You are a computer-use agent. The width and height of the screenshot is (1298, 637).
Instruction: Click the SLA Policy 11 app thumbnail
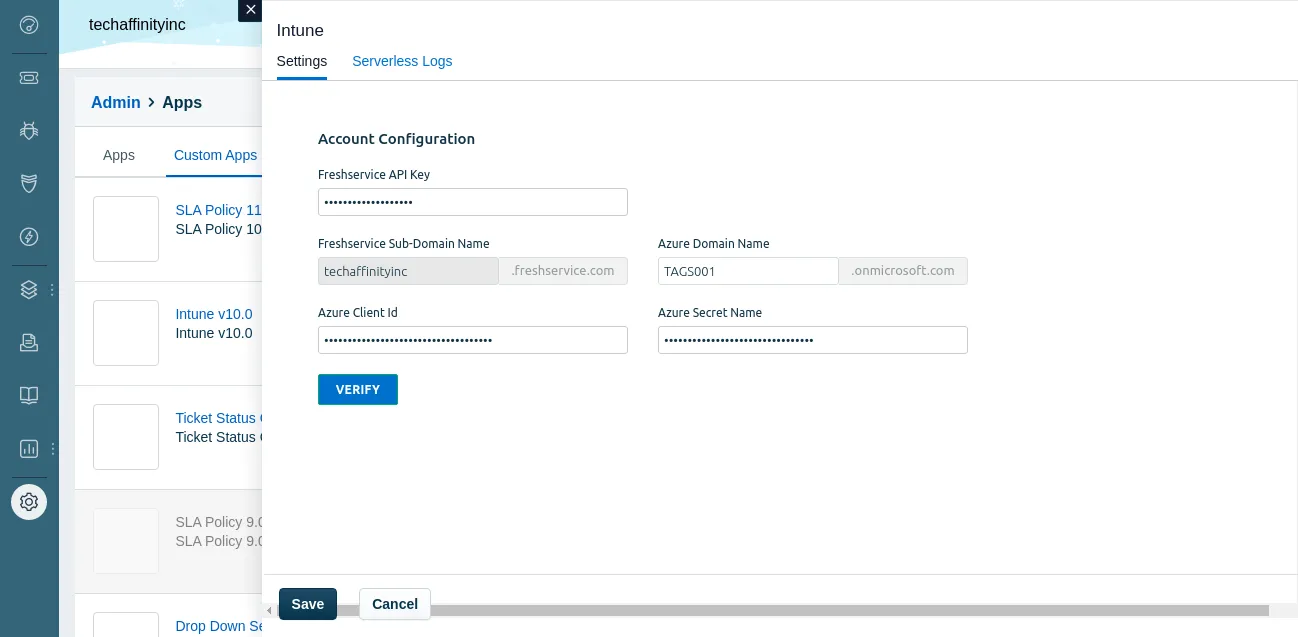pyautogui.click(x=126, y=229)
